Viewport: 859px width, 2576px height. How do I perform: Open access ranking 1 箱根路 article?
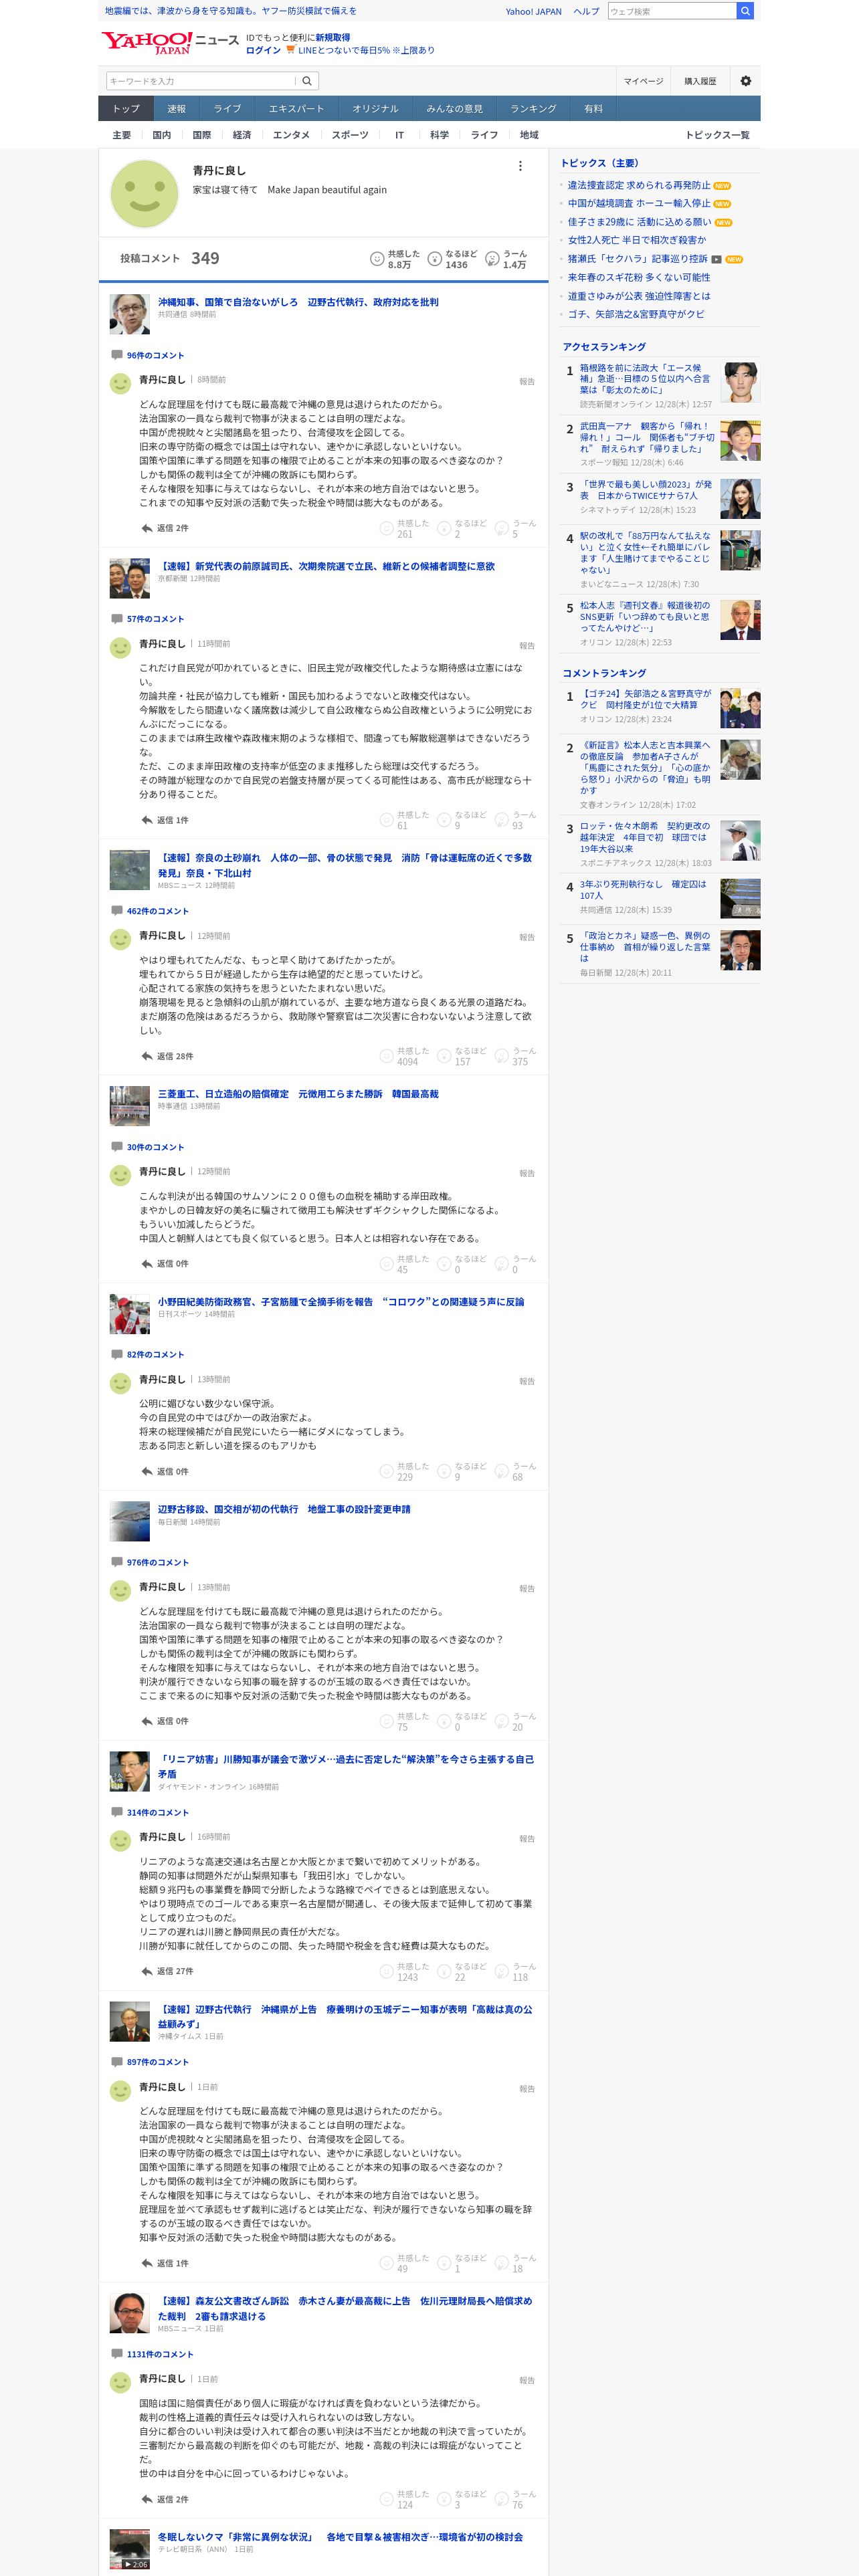pyautogui.click(x=645, y=379)
